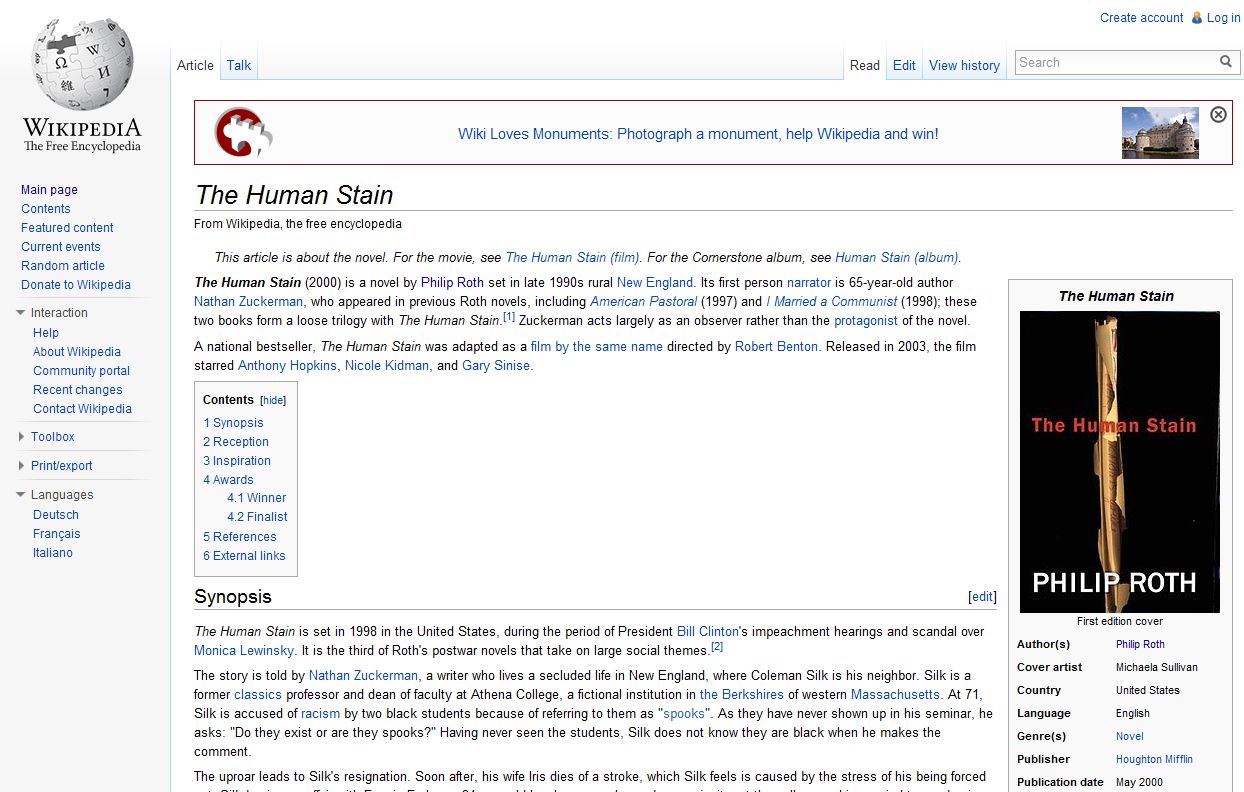Open Community portal link
Screen dimensions: 1244x792
[81, 371]
